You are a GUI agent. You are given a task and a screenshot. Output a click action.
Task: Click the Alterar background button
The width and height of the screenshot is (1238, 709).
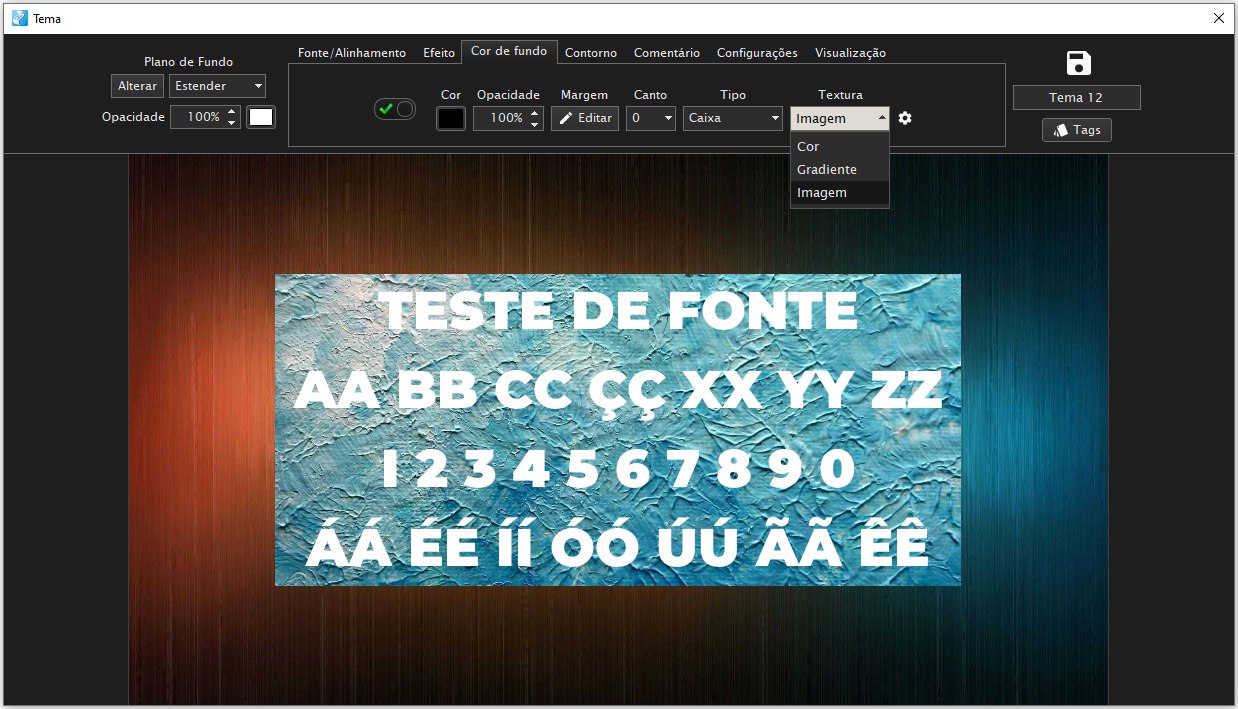pyautogui.click(x=137, y=86)
